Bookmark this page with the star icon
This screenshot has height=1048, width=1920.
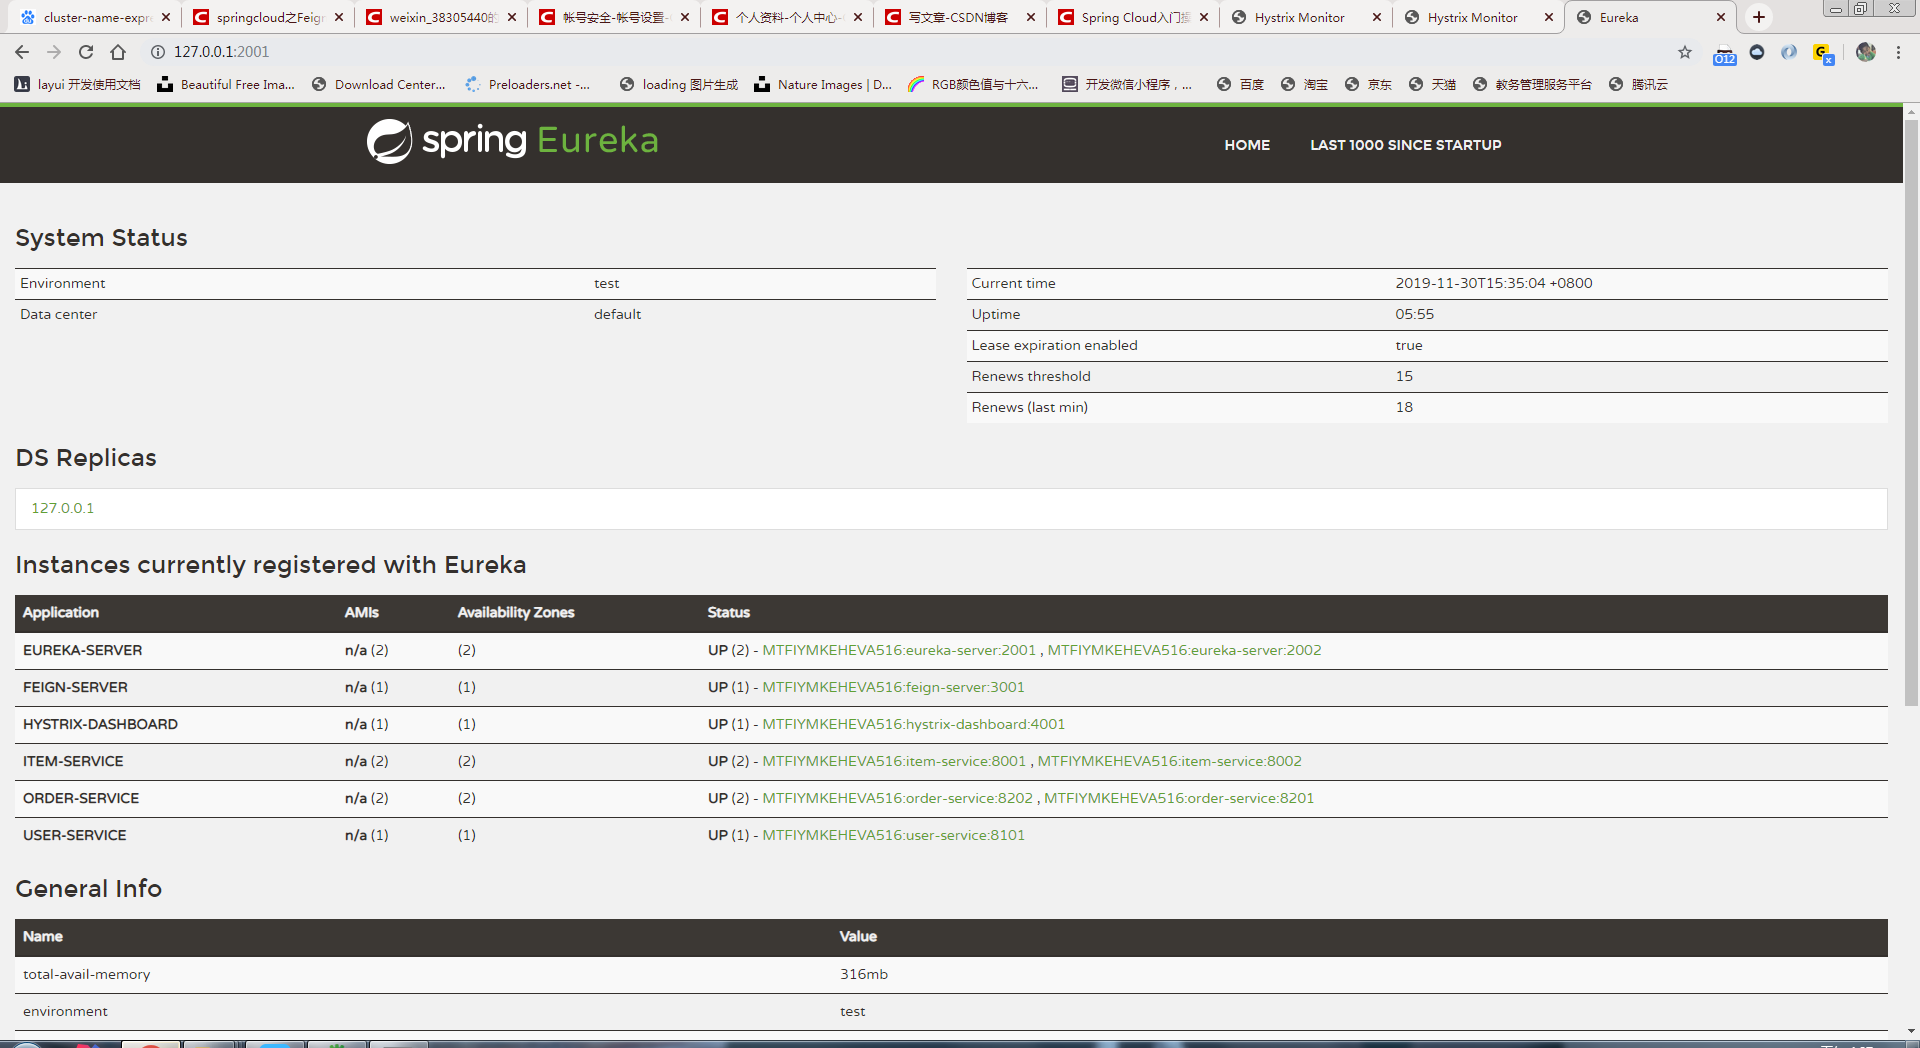tap(1685, 52)
